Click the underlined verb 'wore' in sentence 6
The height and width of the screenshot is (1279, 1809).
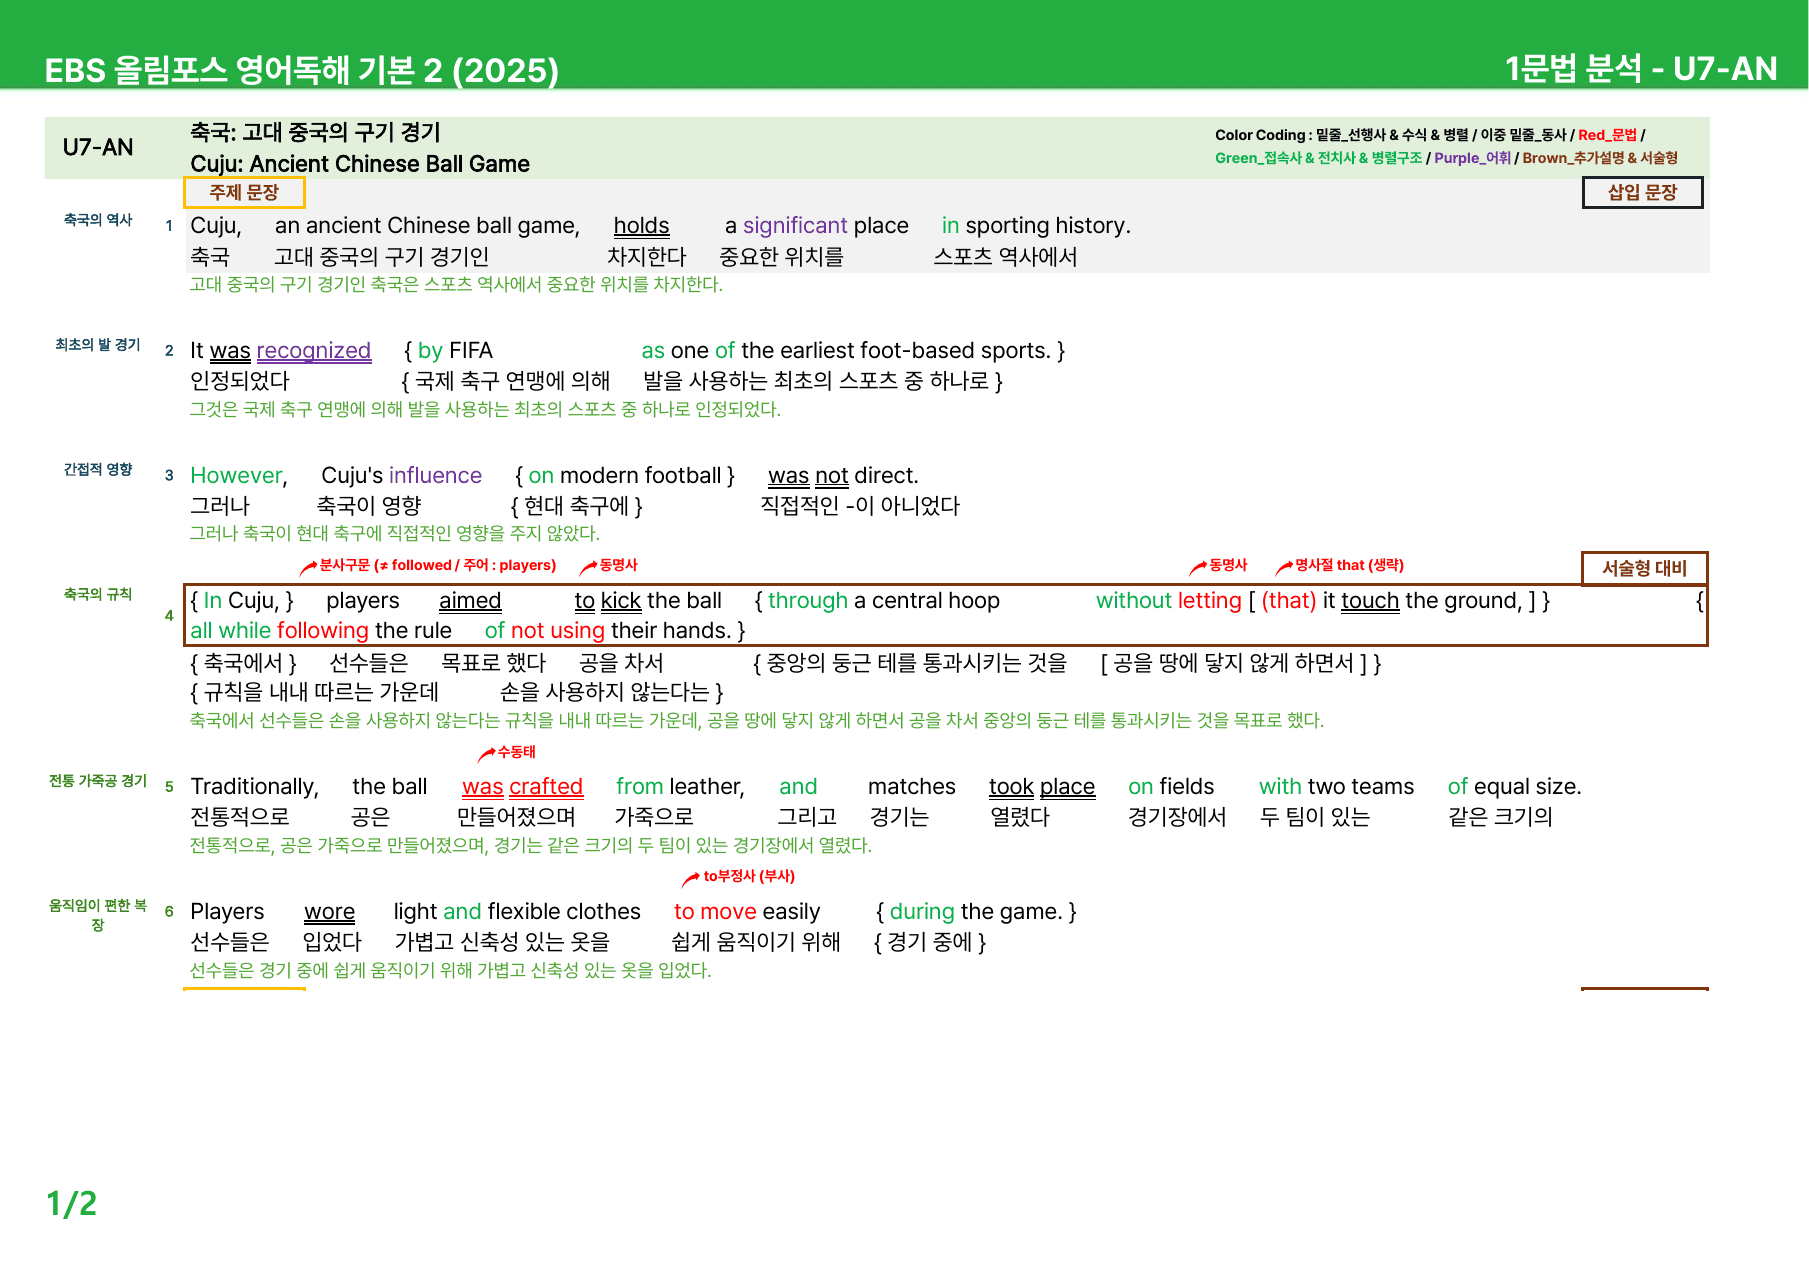click(x=329, y=912)
